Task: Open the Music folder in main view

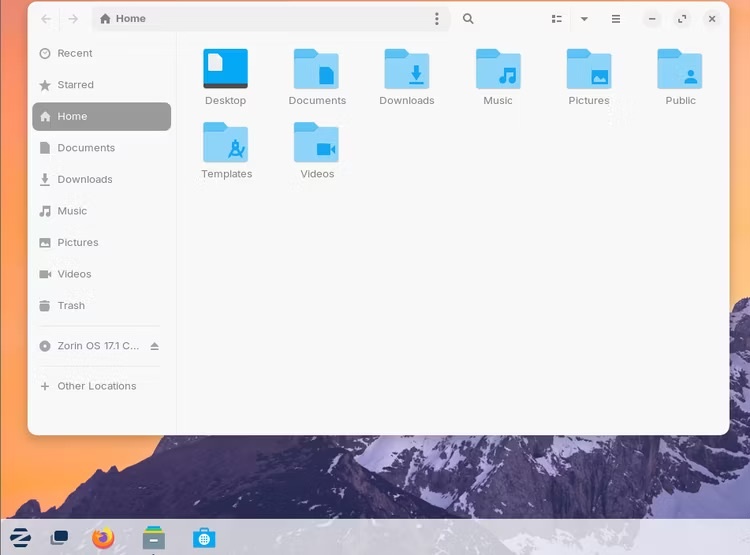Action: click(x=498, y=69)
